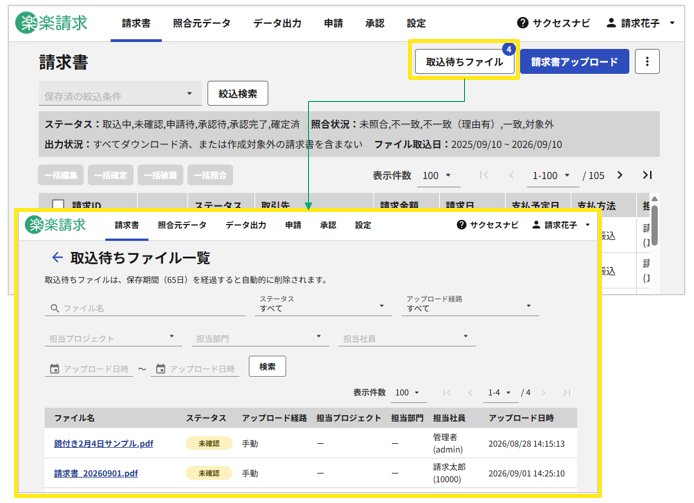Click the アップロード日時 column header
Screen dimensions: 694x503
coord(521,418)
